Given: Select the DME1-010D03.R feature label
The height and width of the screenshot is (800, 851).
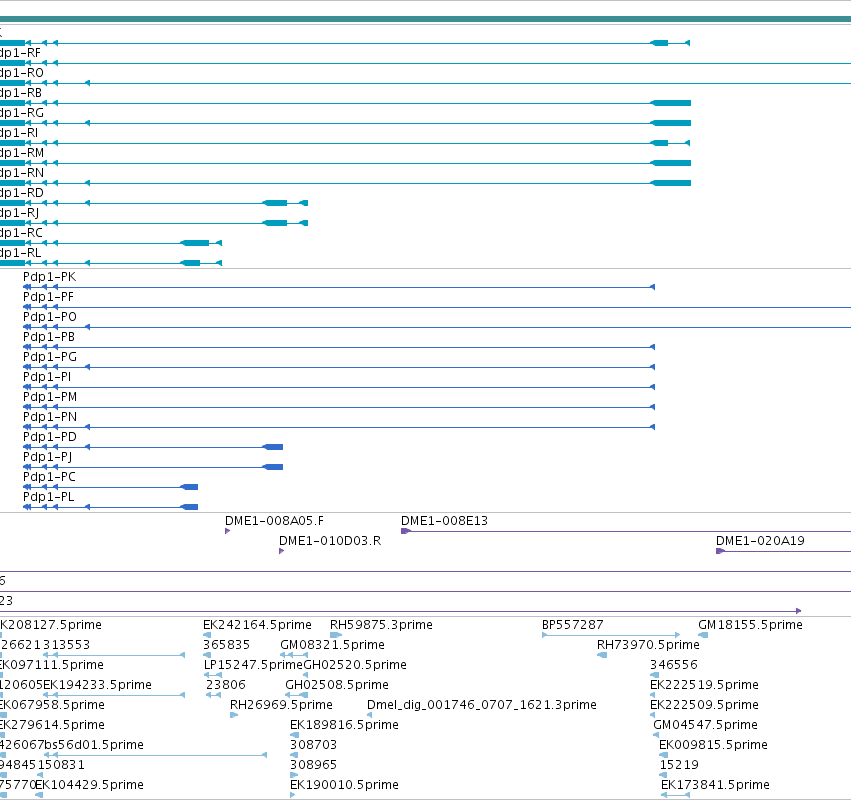Looking at the screenshot, I should 330,541.
